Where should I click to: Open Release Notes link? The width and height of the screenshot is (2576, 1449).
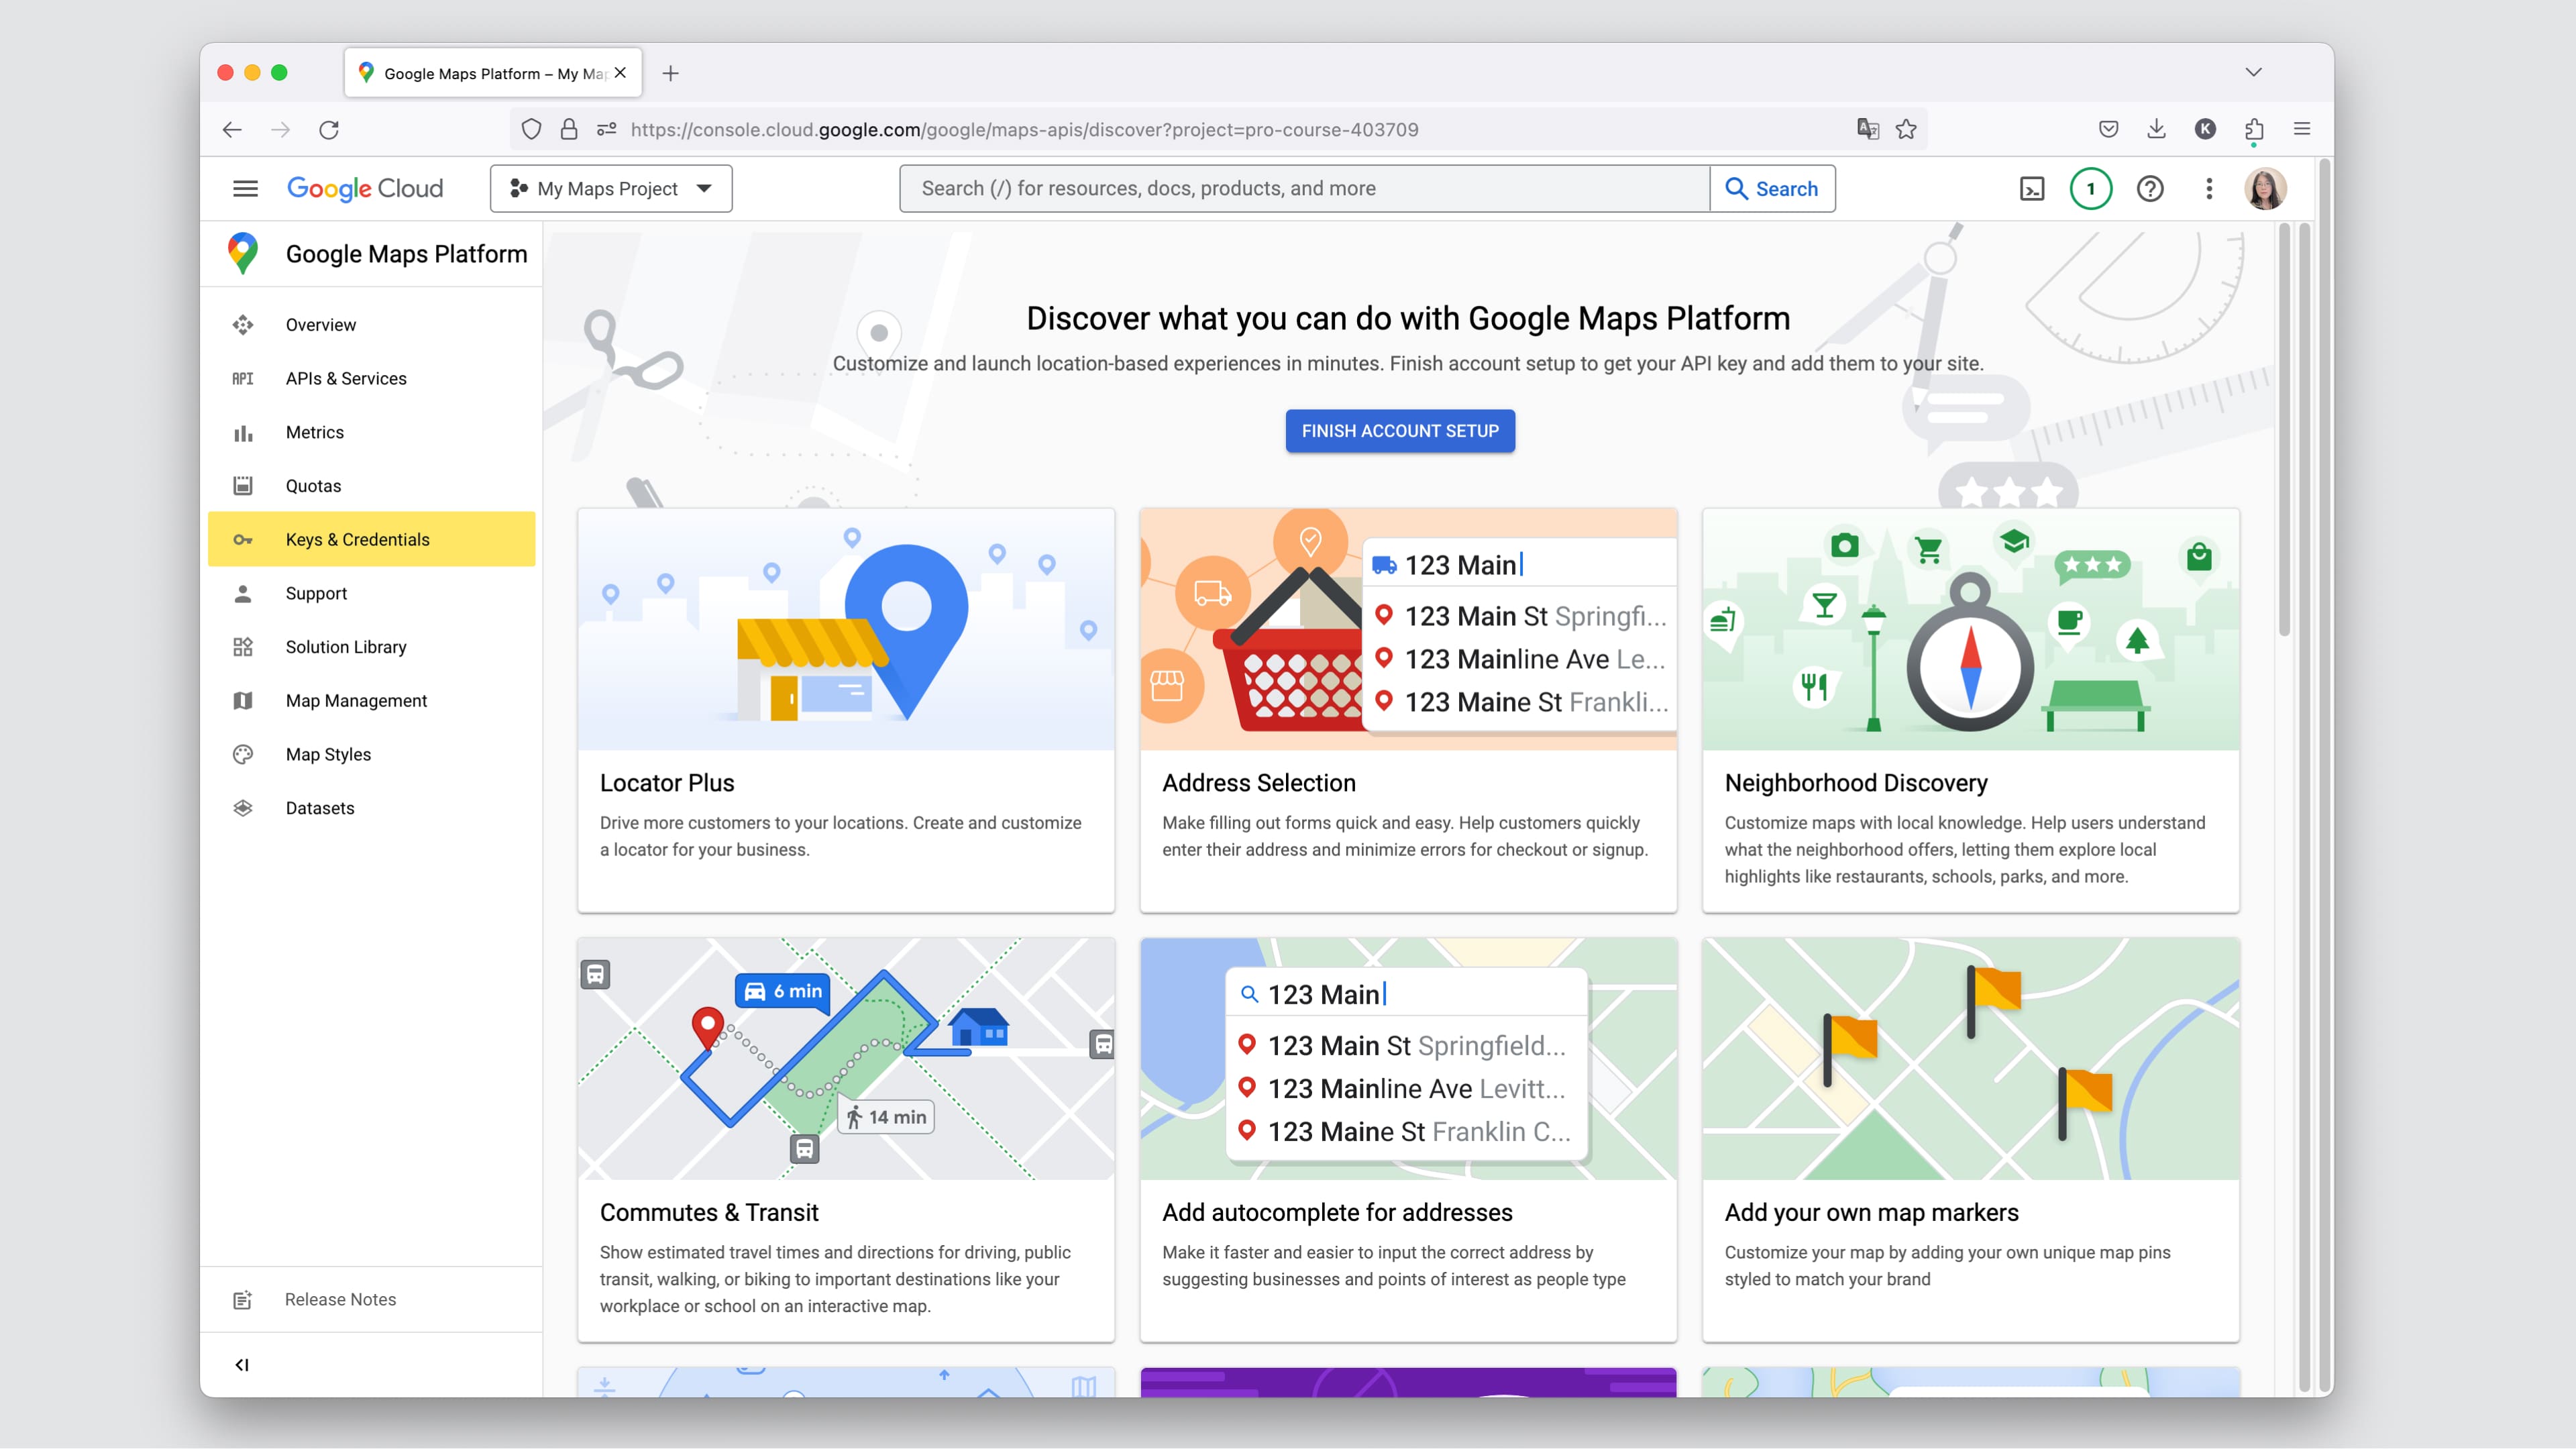click(340, 1300)
